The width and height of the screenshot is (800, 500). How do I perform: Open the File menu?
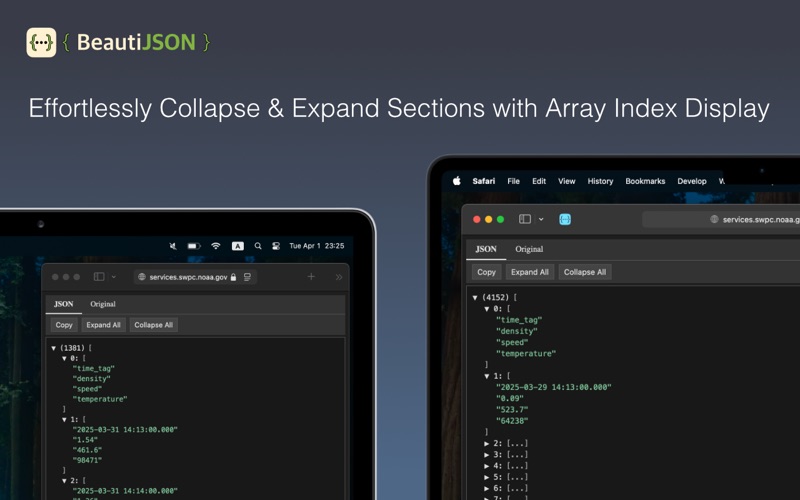tap(513, 181)
